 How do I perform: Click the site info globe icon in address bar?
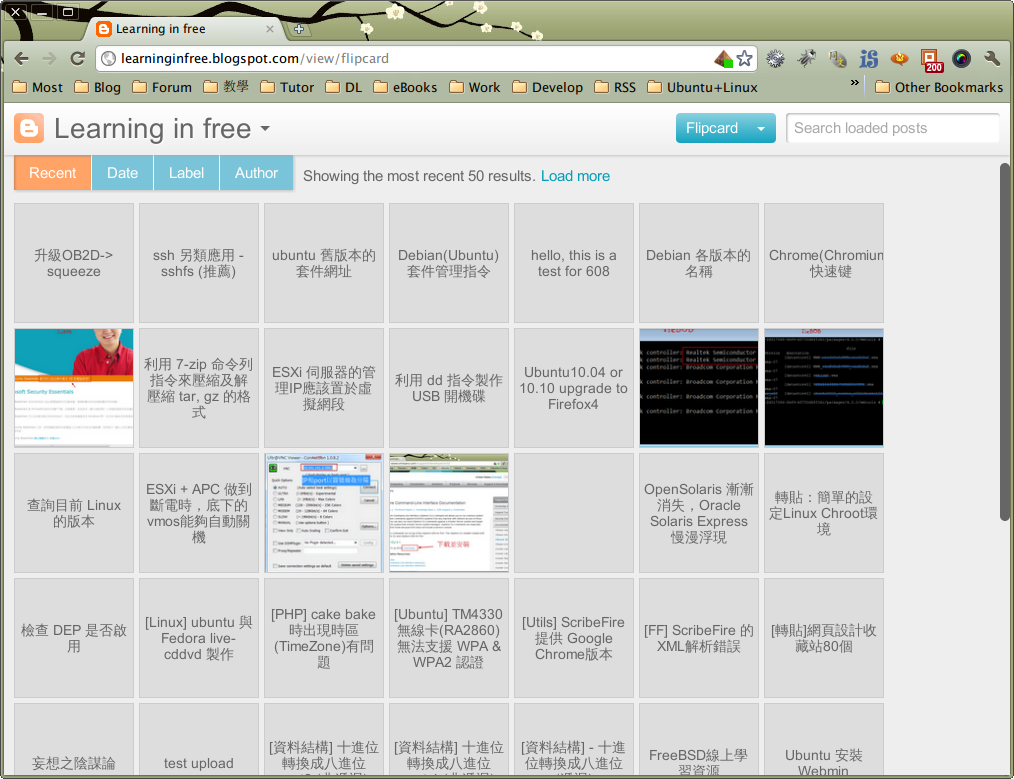(x=109, y=59)
